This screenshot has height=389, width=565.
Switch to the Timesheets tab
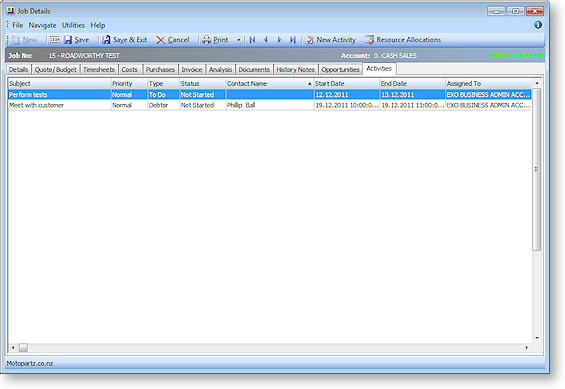[99, 70]
